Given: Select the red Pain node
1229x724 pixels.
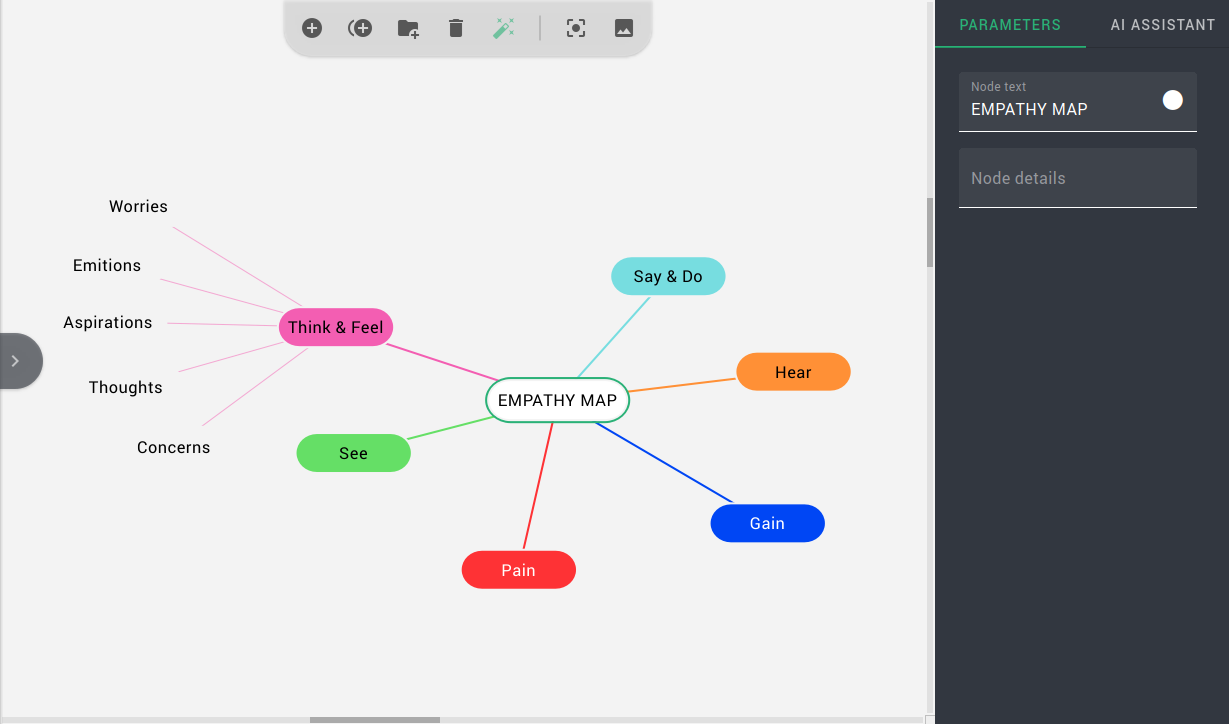Looking at the screenshot, I should point(518,570).
